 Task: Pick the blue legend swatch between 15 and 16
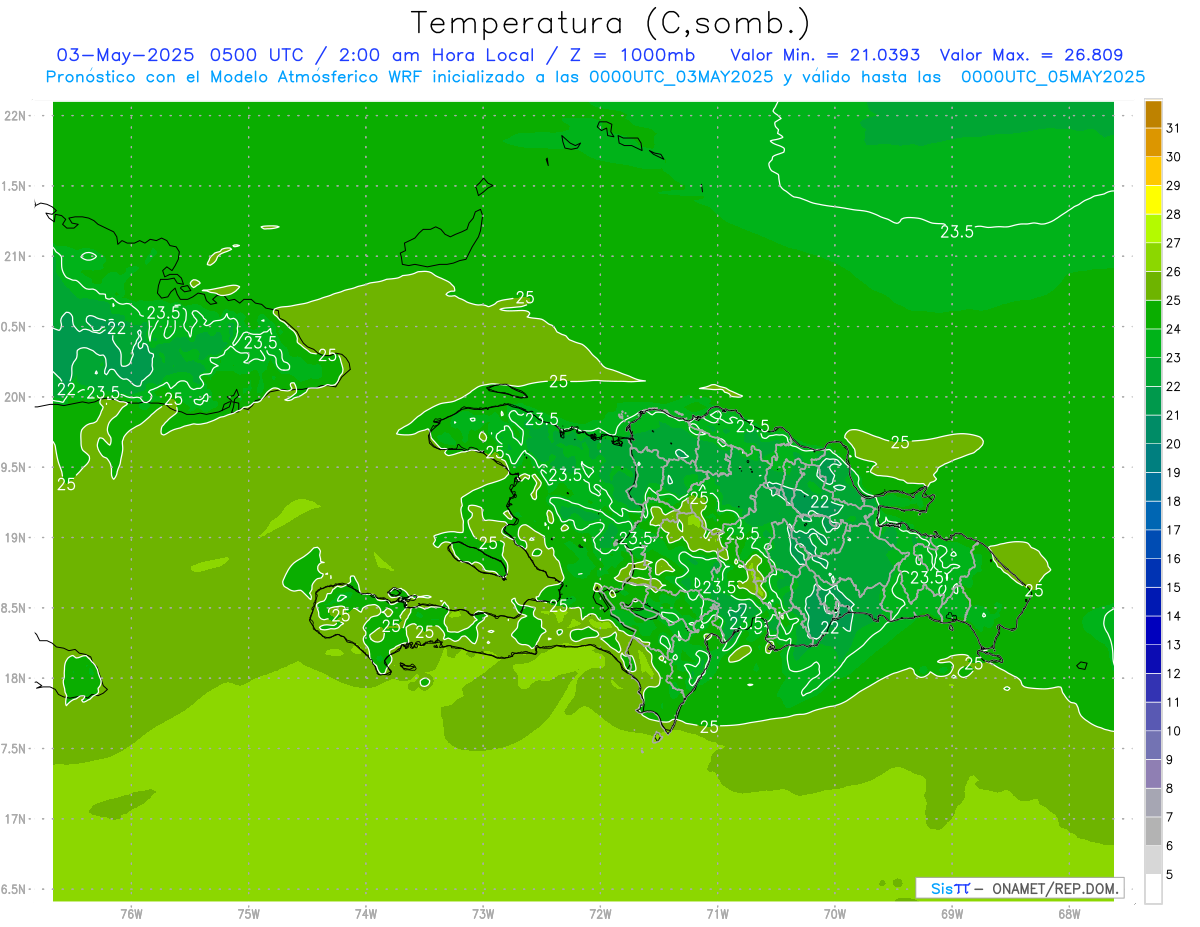tap(1153, 573)
